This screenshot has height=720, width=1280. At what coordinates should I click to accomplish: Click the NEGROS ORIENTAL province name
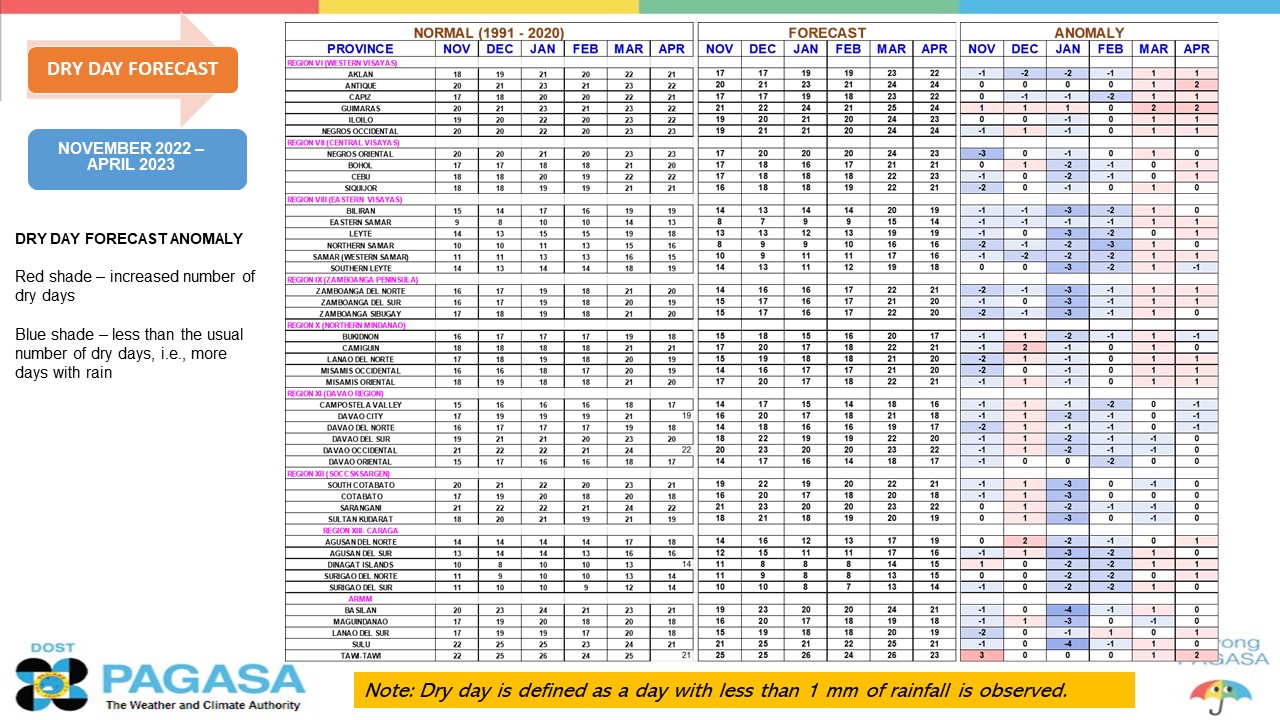click(360, 154)
